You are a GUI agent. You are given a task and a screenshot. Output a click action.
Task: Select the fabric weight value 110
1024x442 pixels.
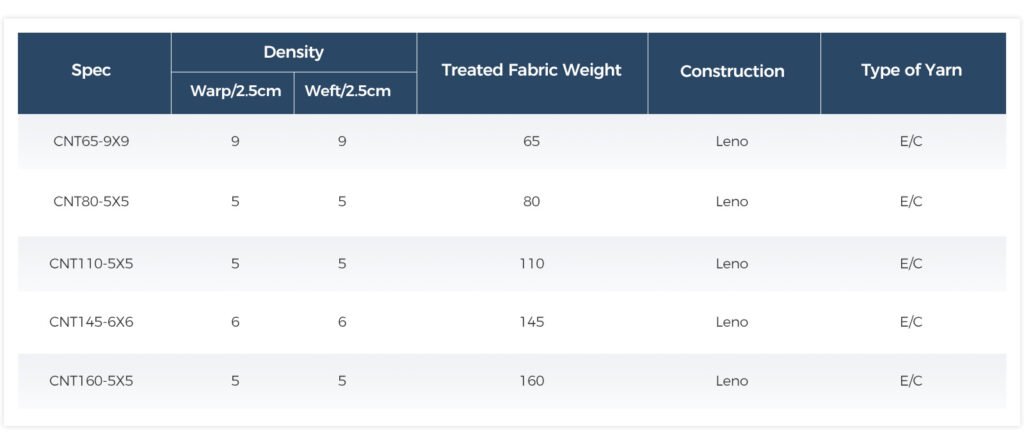pos(532,264)
